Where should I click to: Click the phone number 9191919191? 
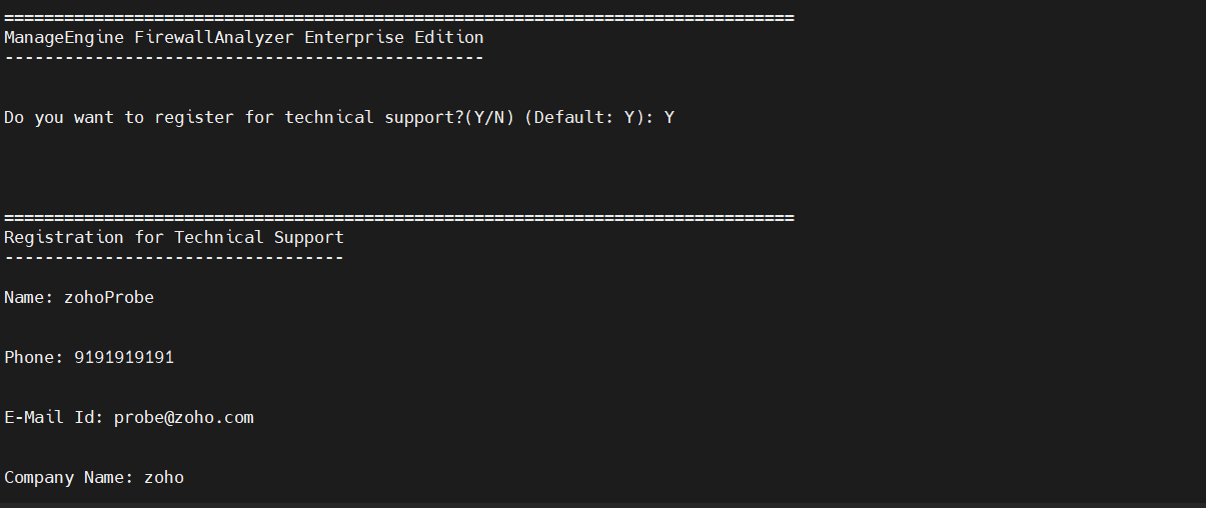pyautogui.click(x=124, y=358)
